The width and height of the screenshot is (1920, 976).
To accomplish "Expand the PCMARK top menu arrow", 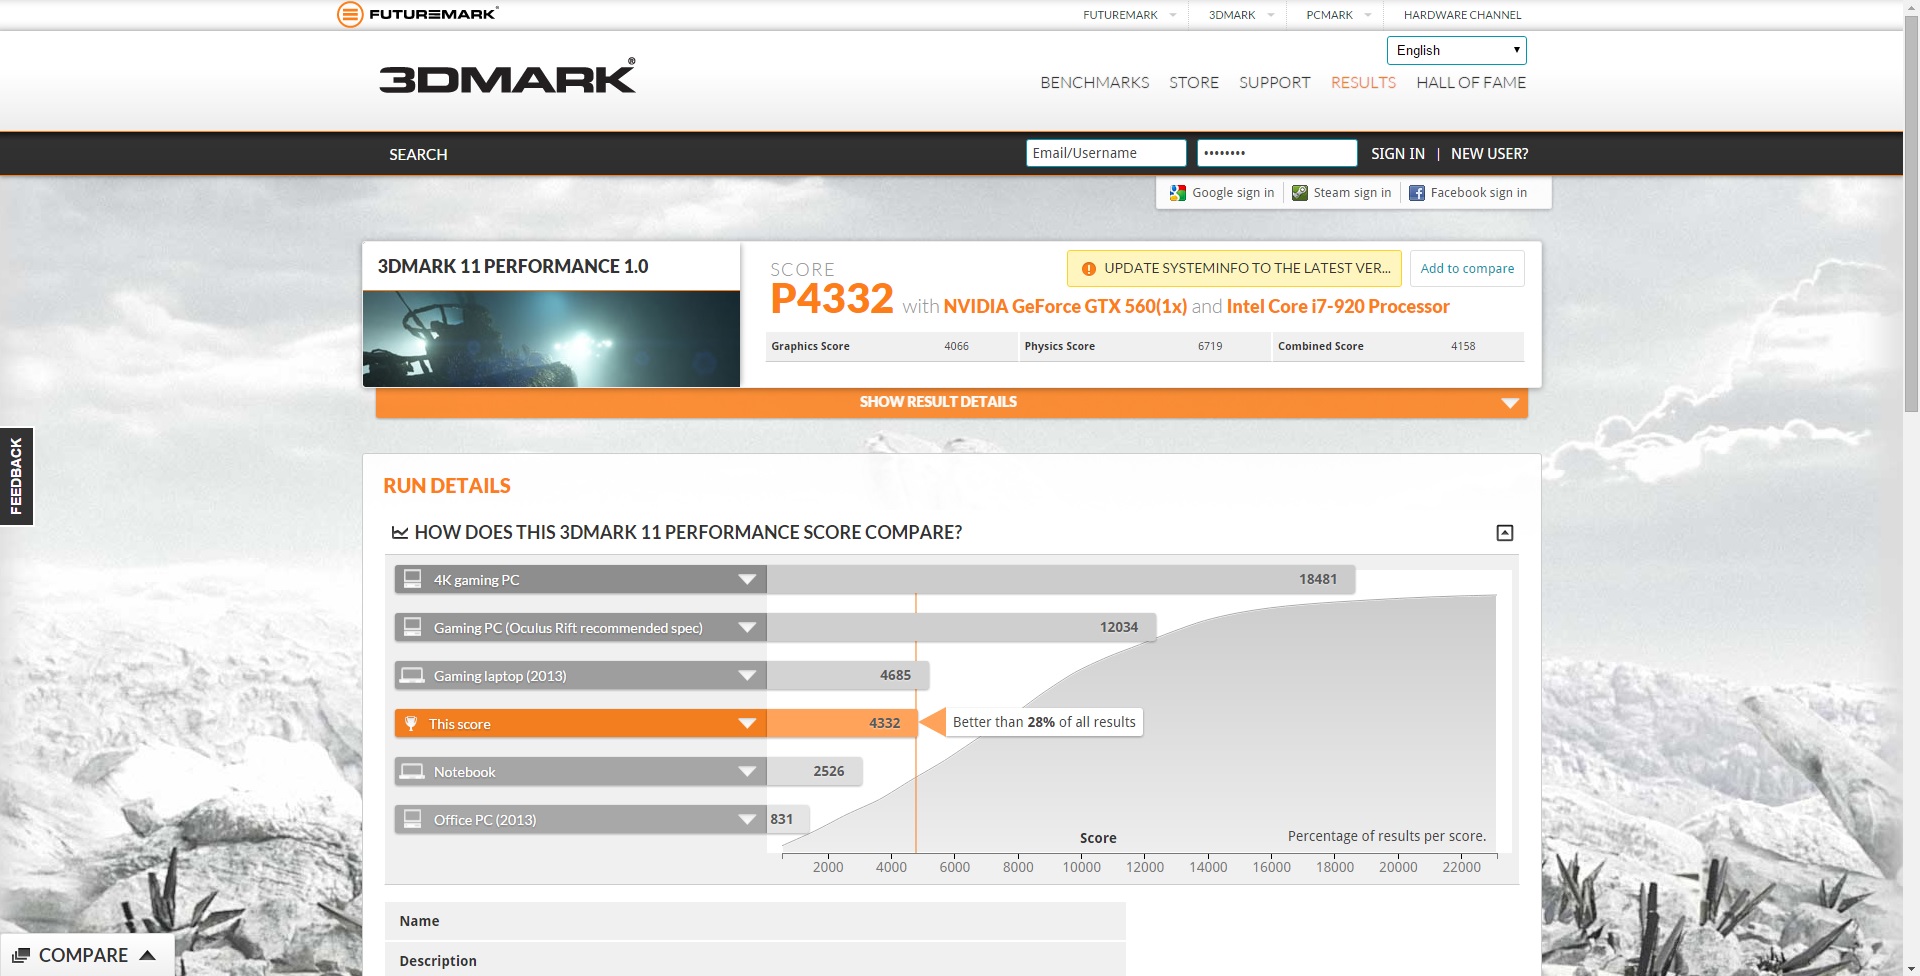I will click(1368, 15).
